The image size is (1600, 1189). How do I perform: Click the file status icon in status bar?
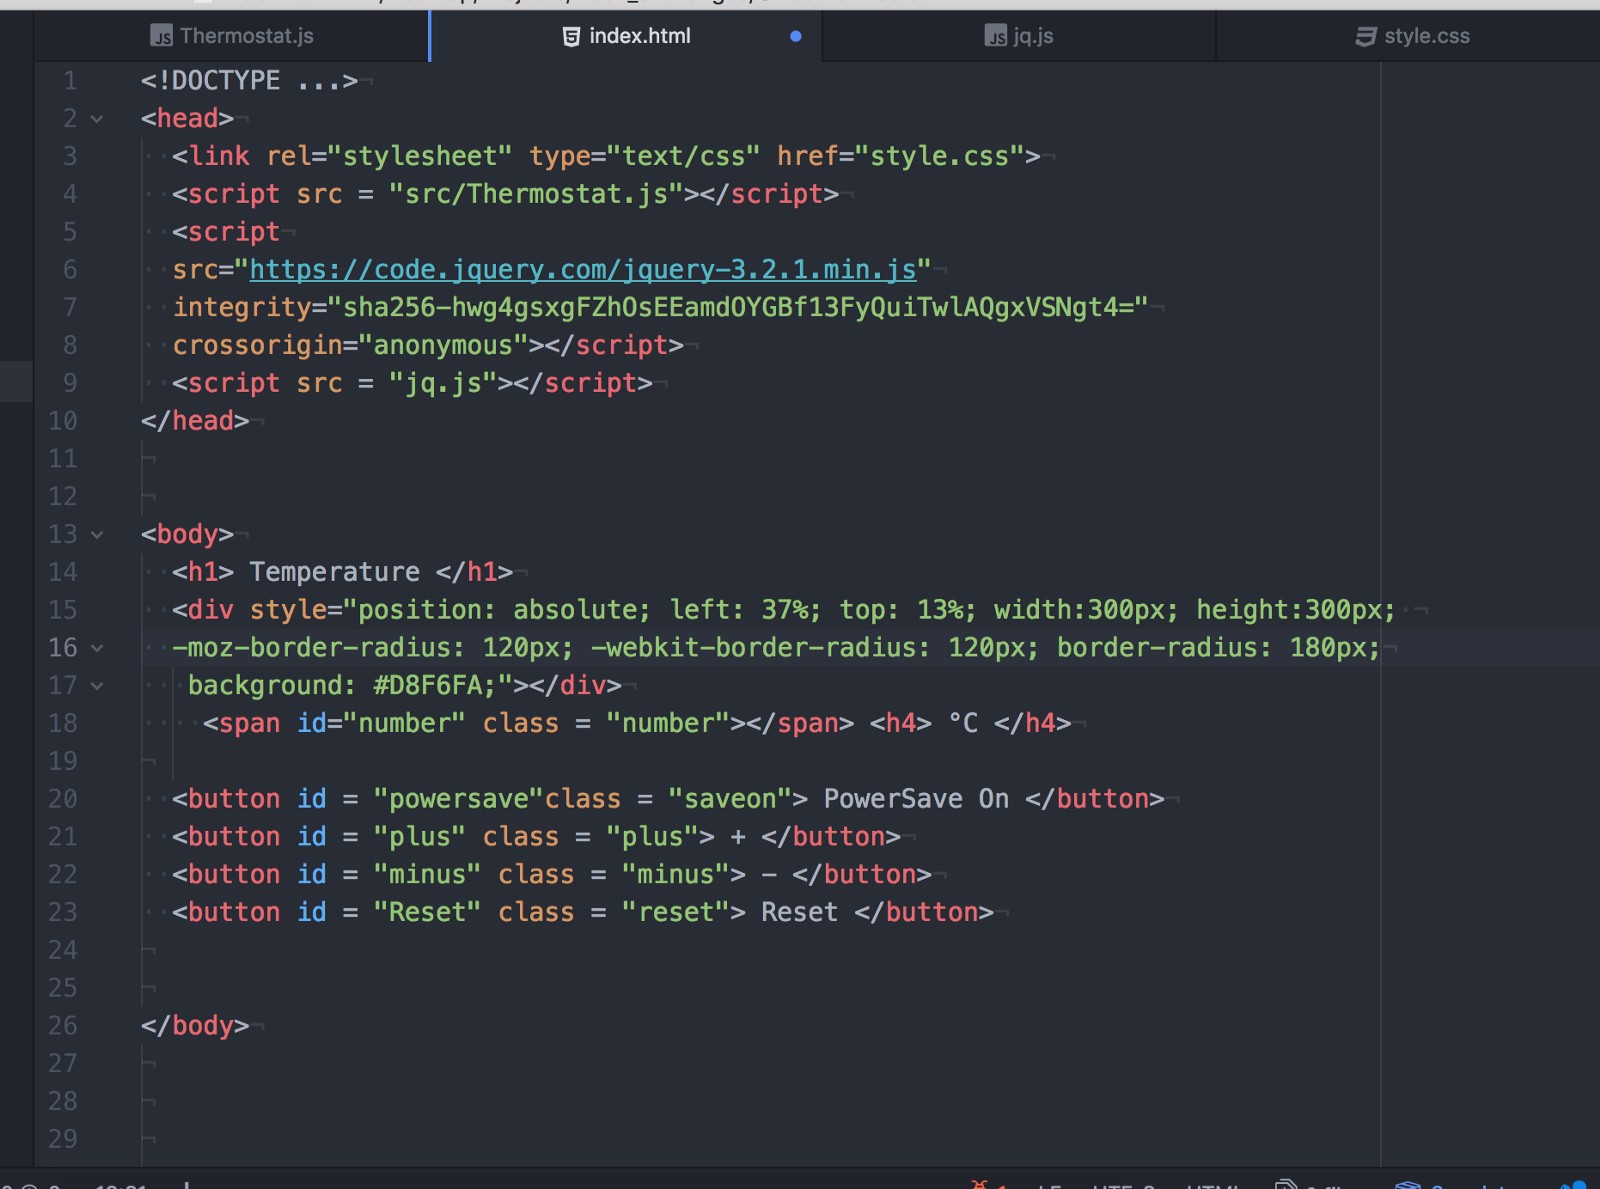[1283, 1184]
